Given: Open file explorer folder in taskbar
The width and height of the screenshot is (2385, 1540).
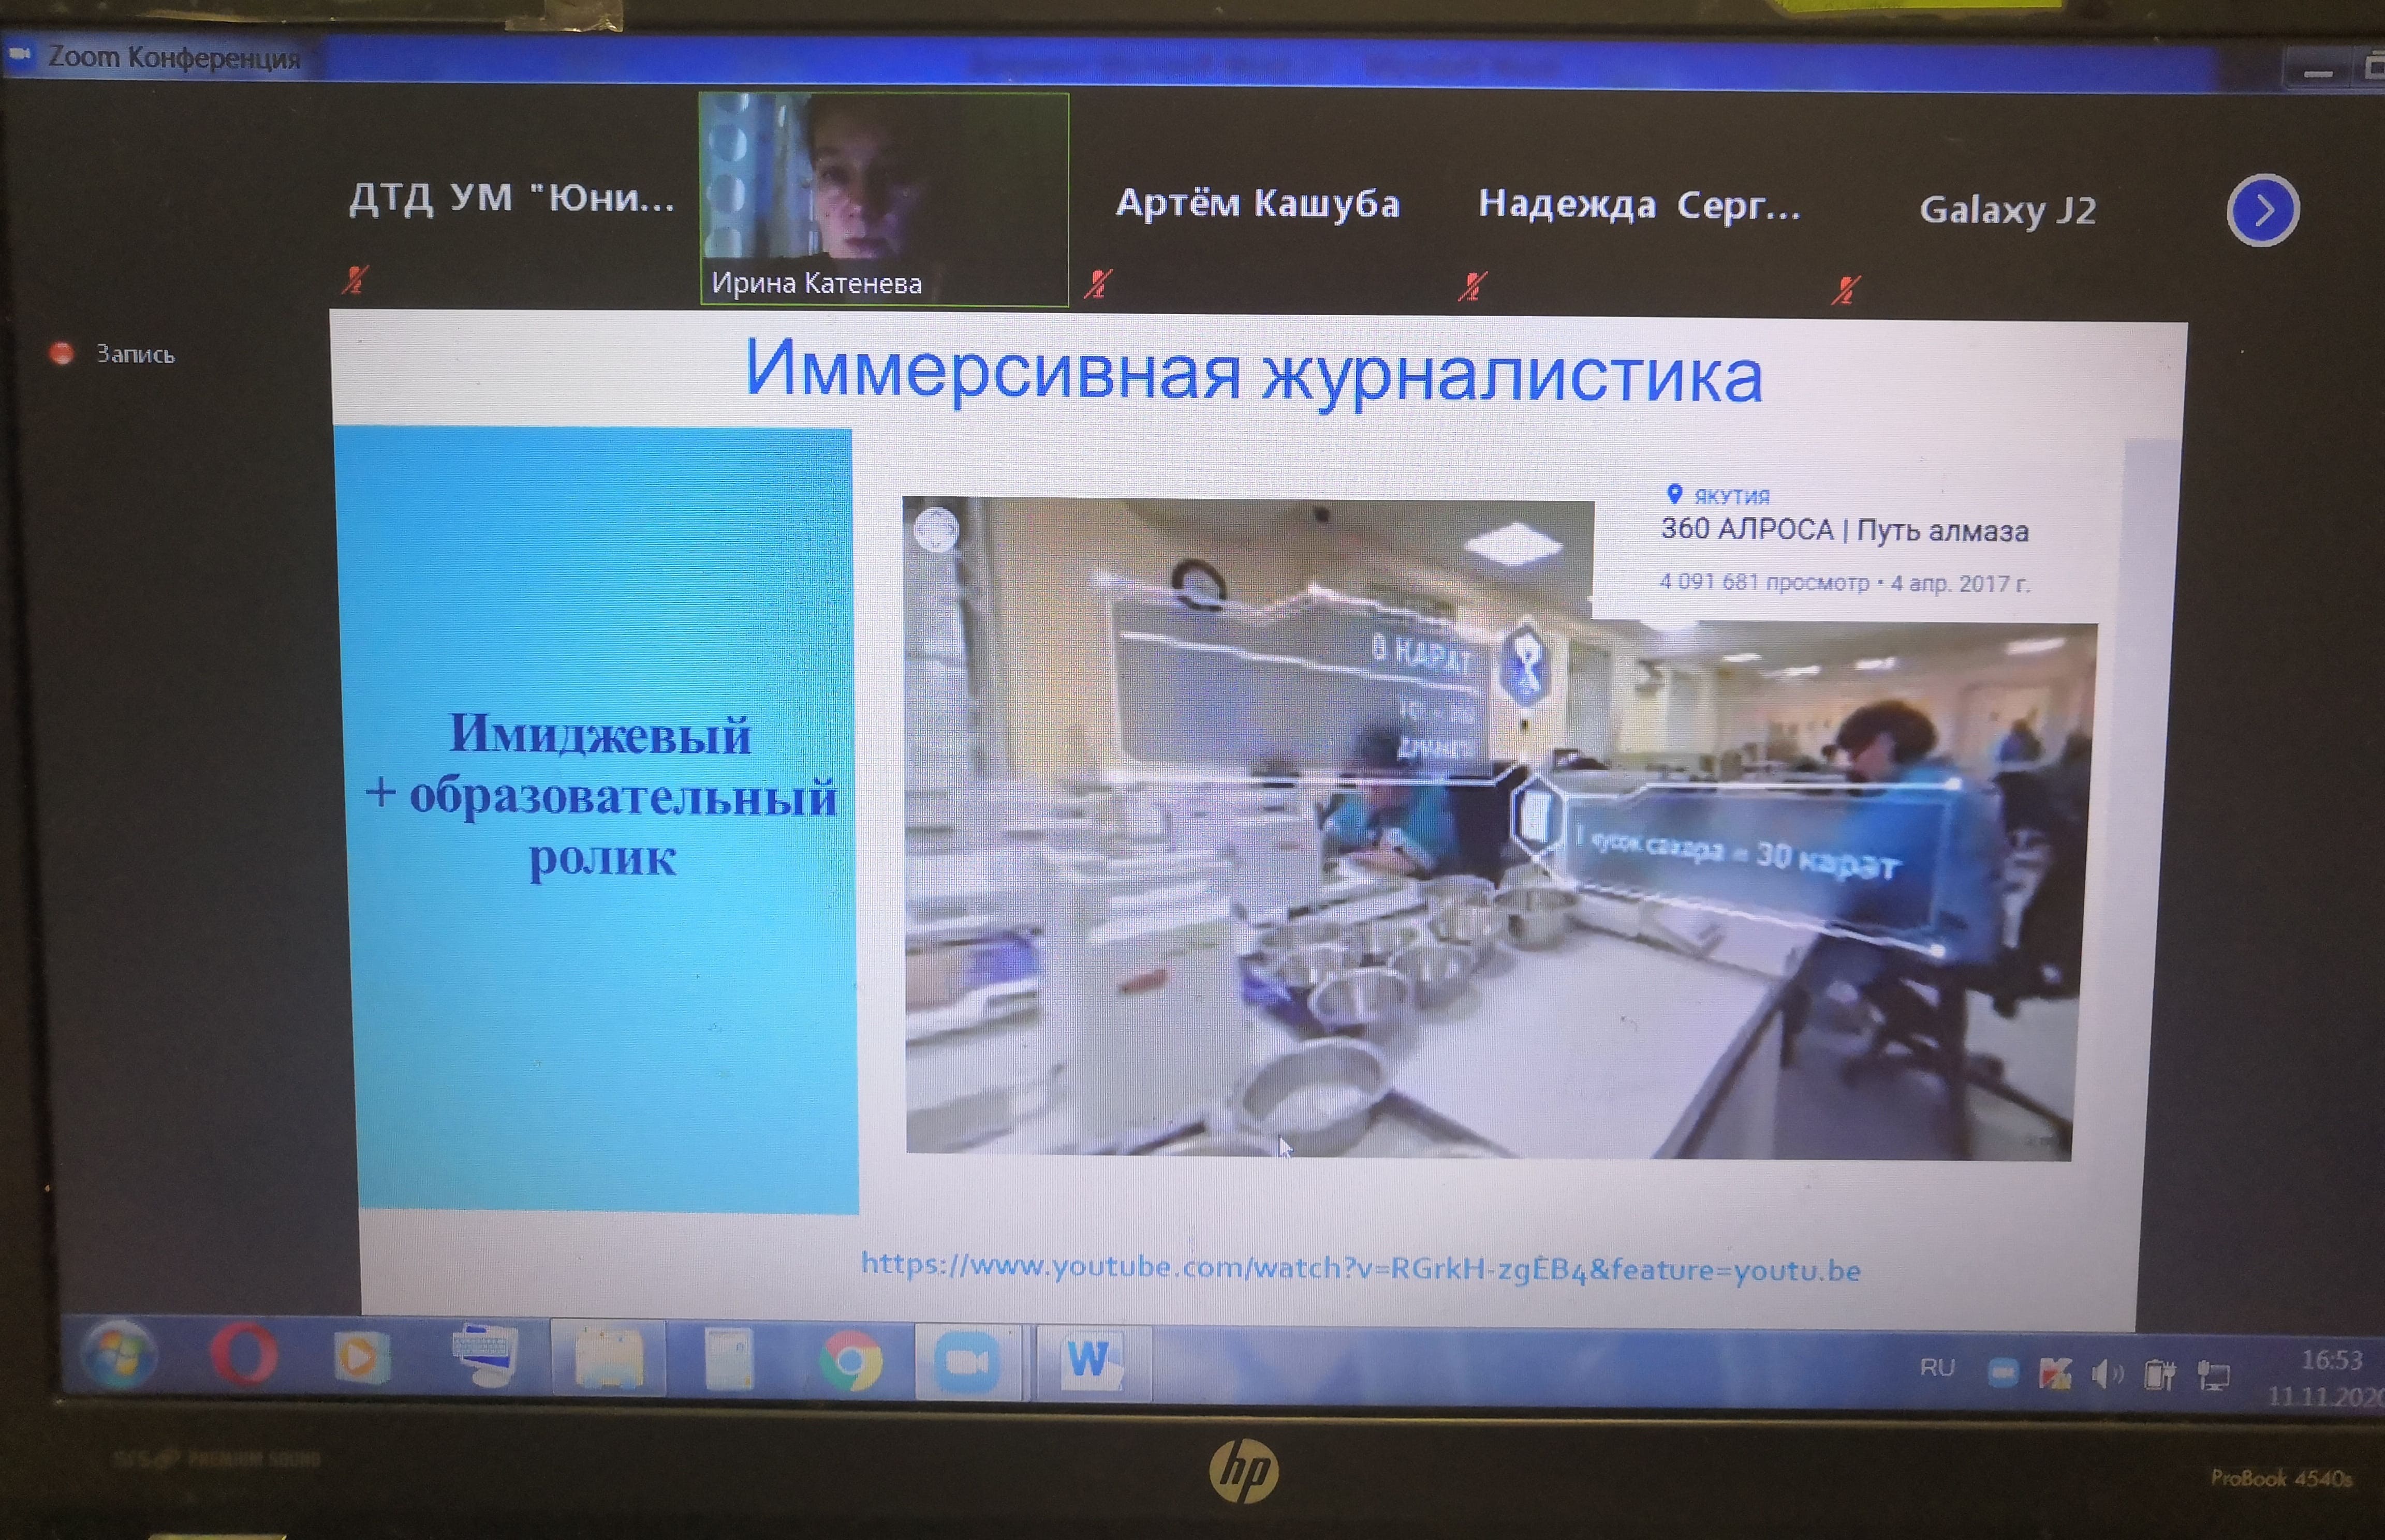Looking at the screenshot, I should click(608, 1358).
